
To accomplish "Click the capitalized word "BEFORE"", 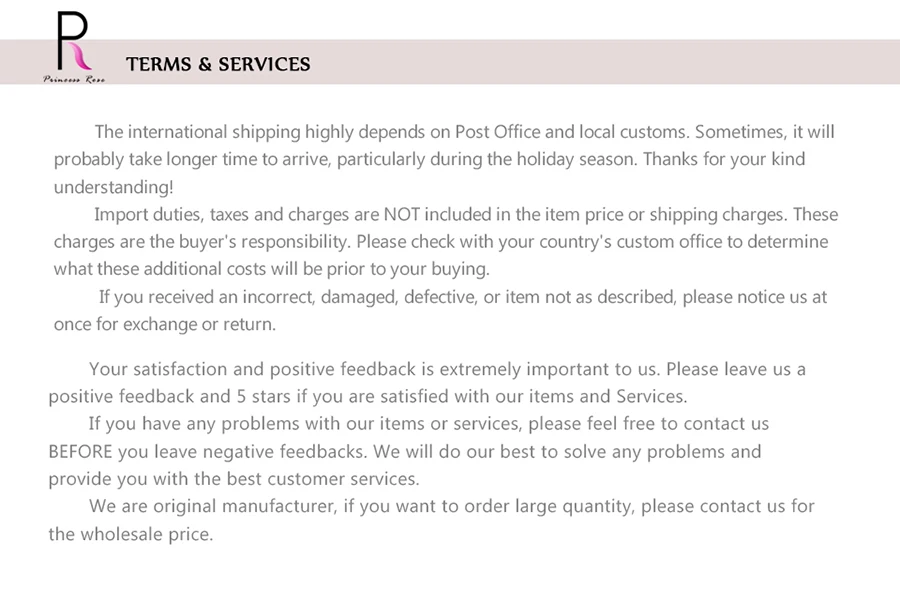I will click(80, 451).
